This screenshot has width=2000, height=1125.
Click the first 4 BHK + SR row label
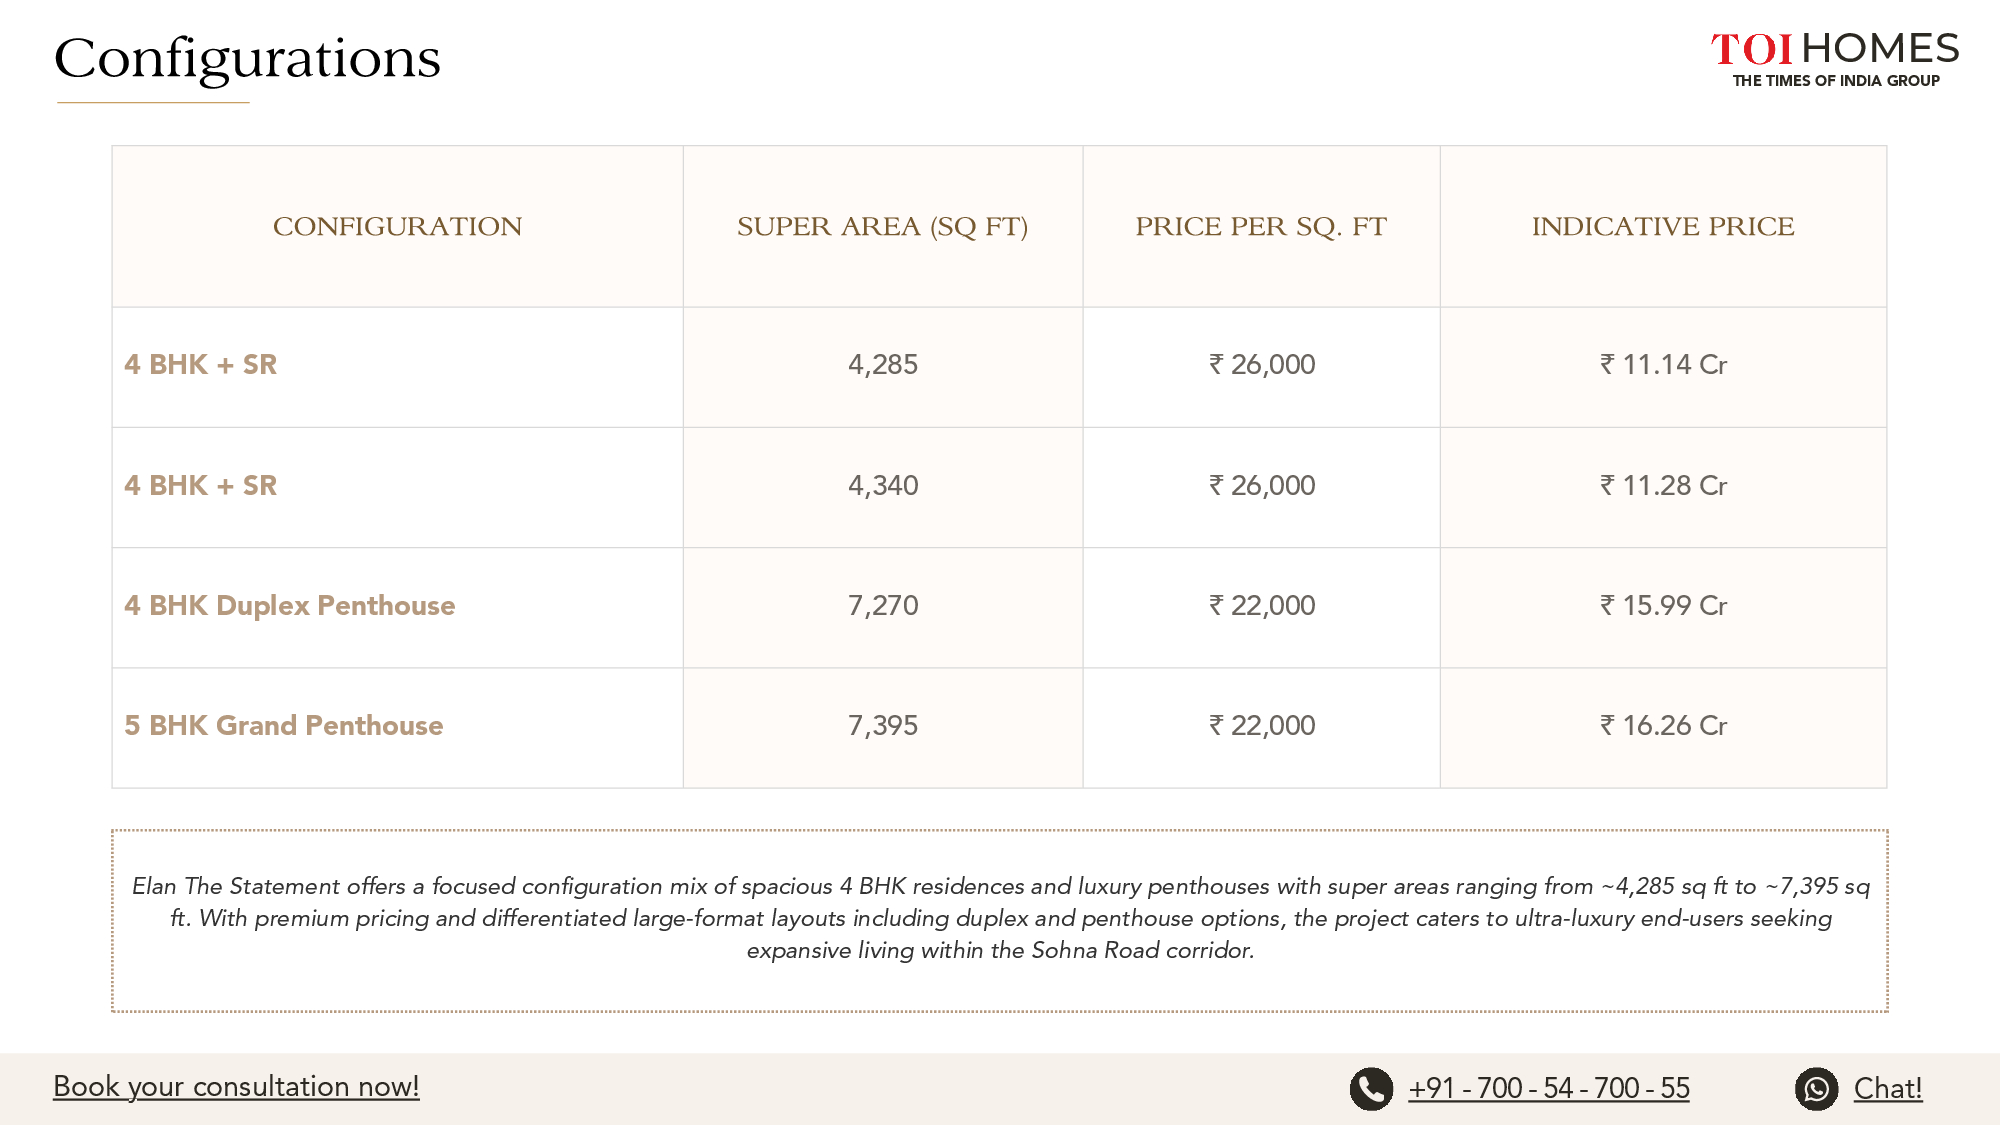201,364
